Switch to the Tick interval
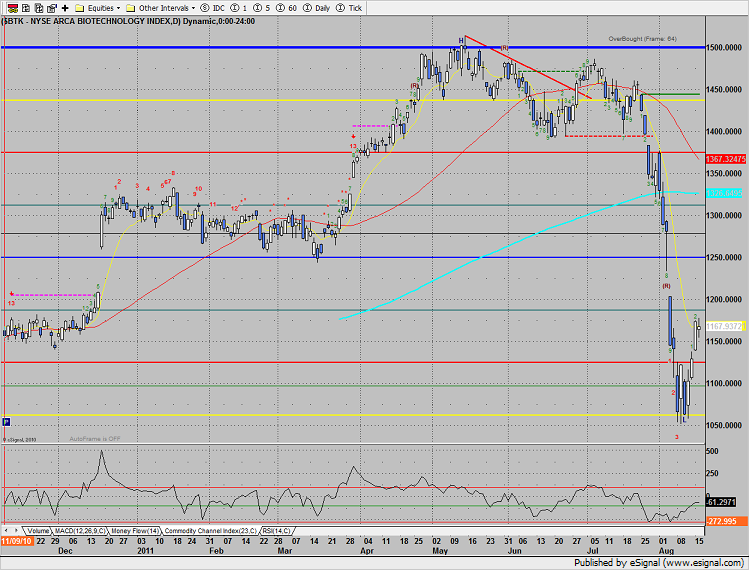This screenshot has width=749, height=570. (349, 8)
